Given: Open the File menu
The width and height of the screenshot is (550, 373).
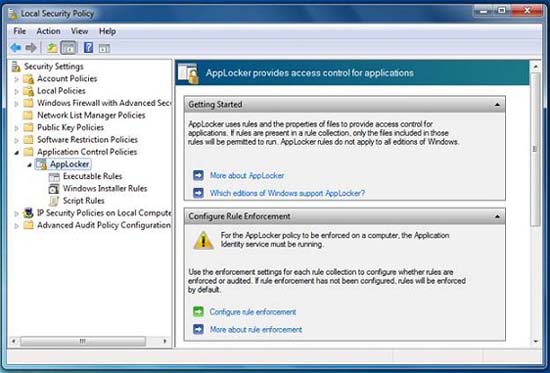Looking at the screenshot, I should (20, 31).
